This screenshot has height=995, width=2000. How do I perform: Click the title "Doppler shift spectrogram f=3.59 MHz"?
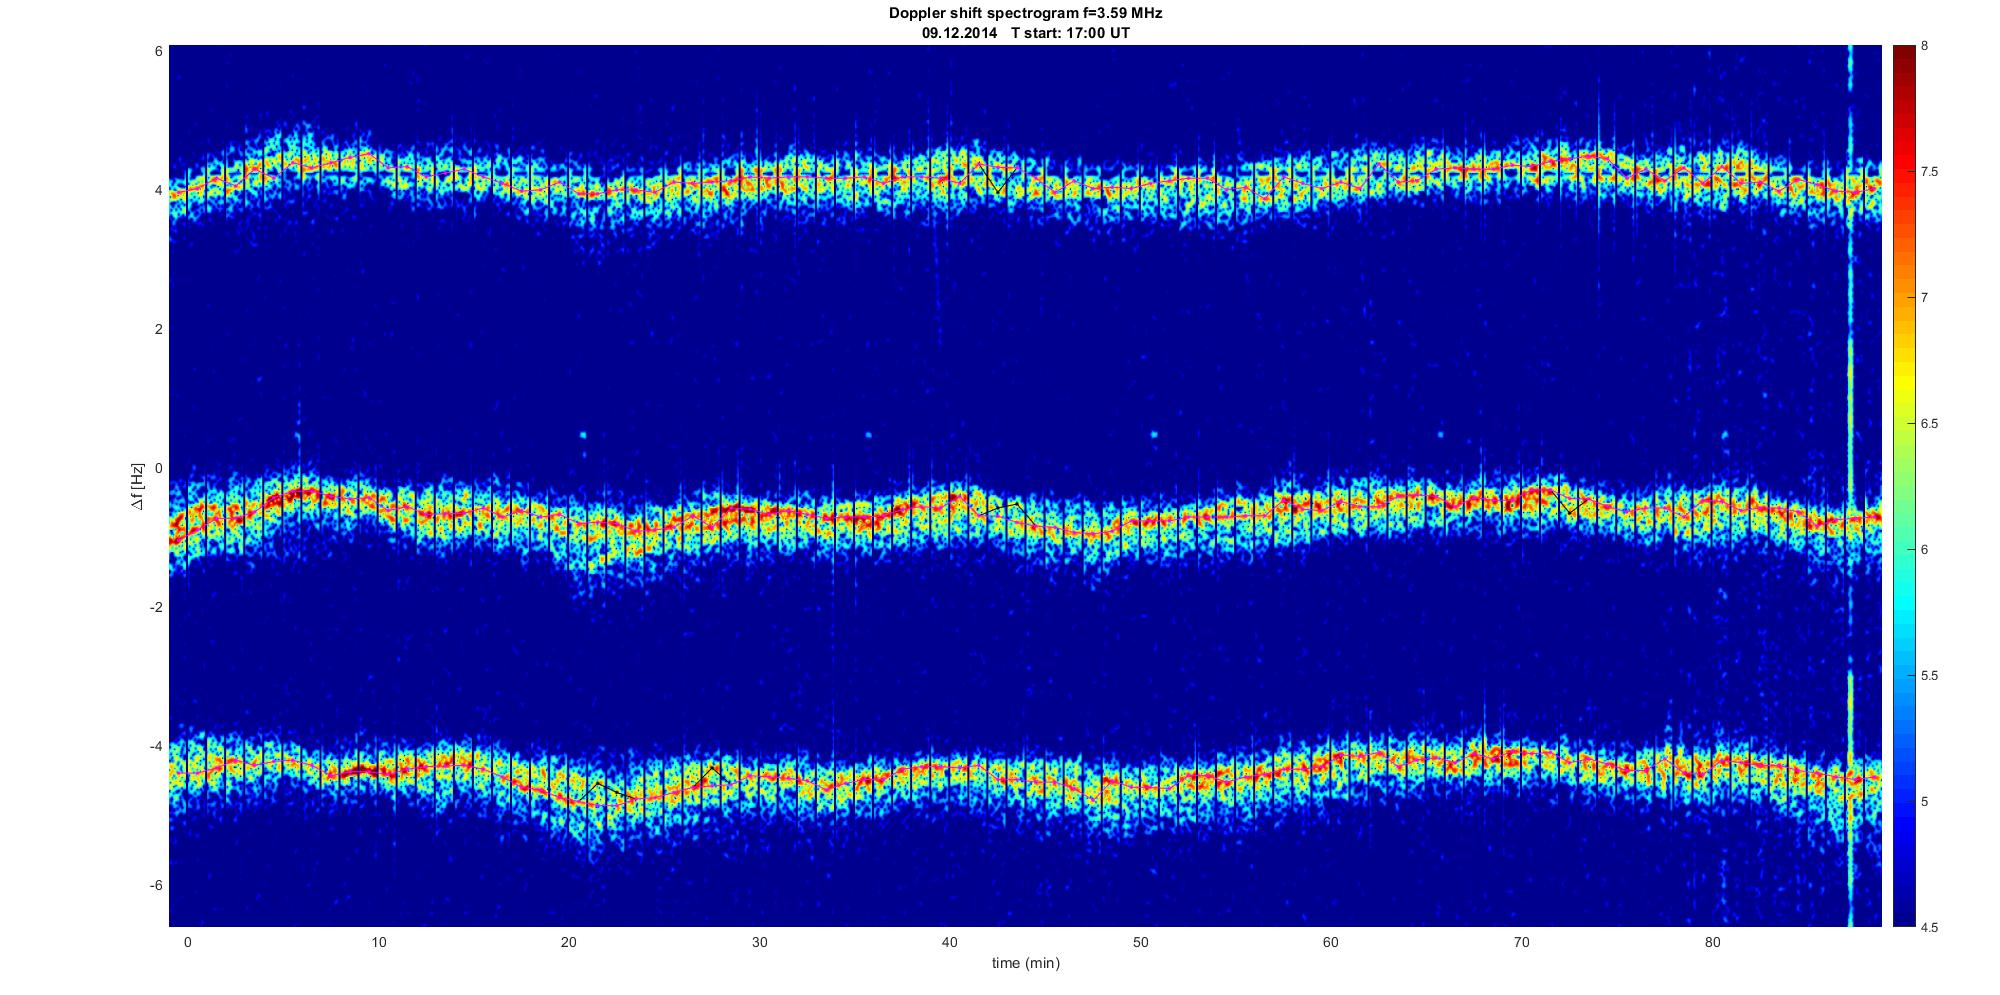1025,14
